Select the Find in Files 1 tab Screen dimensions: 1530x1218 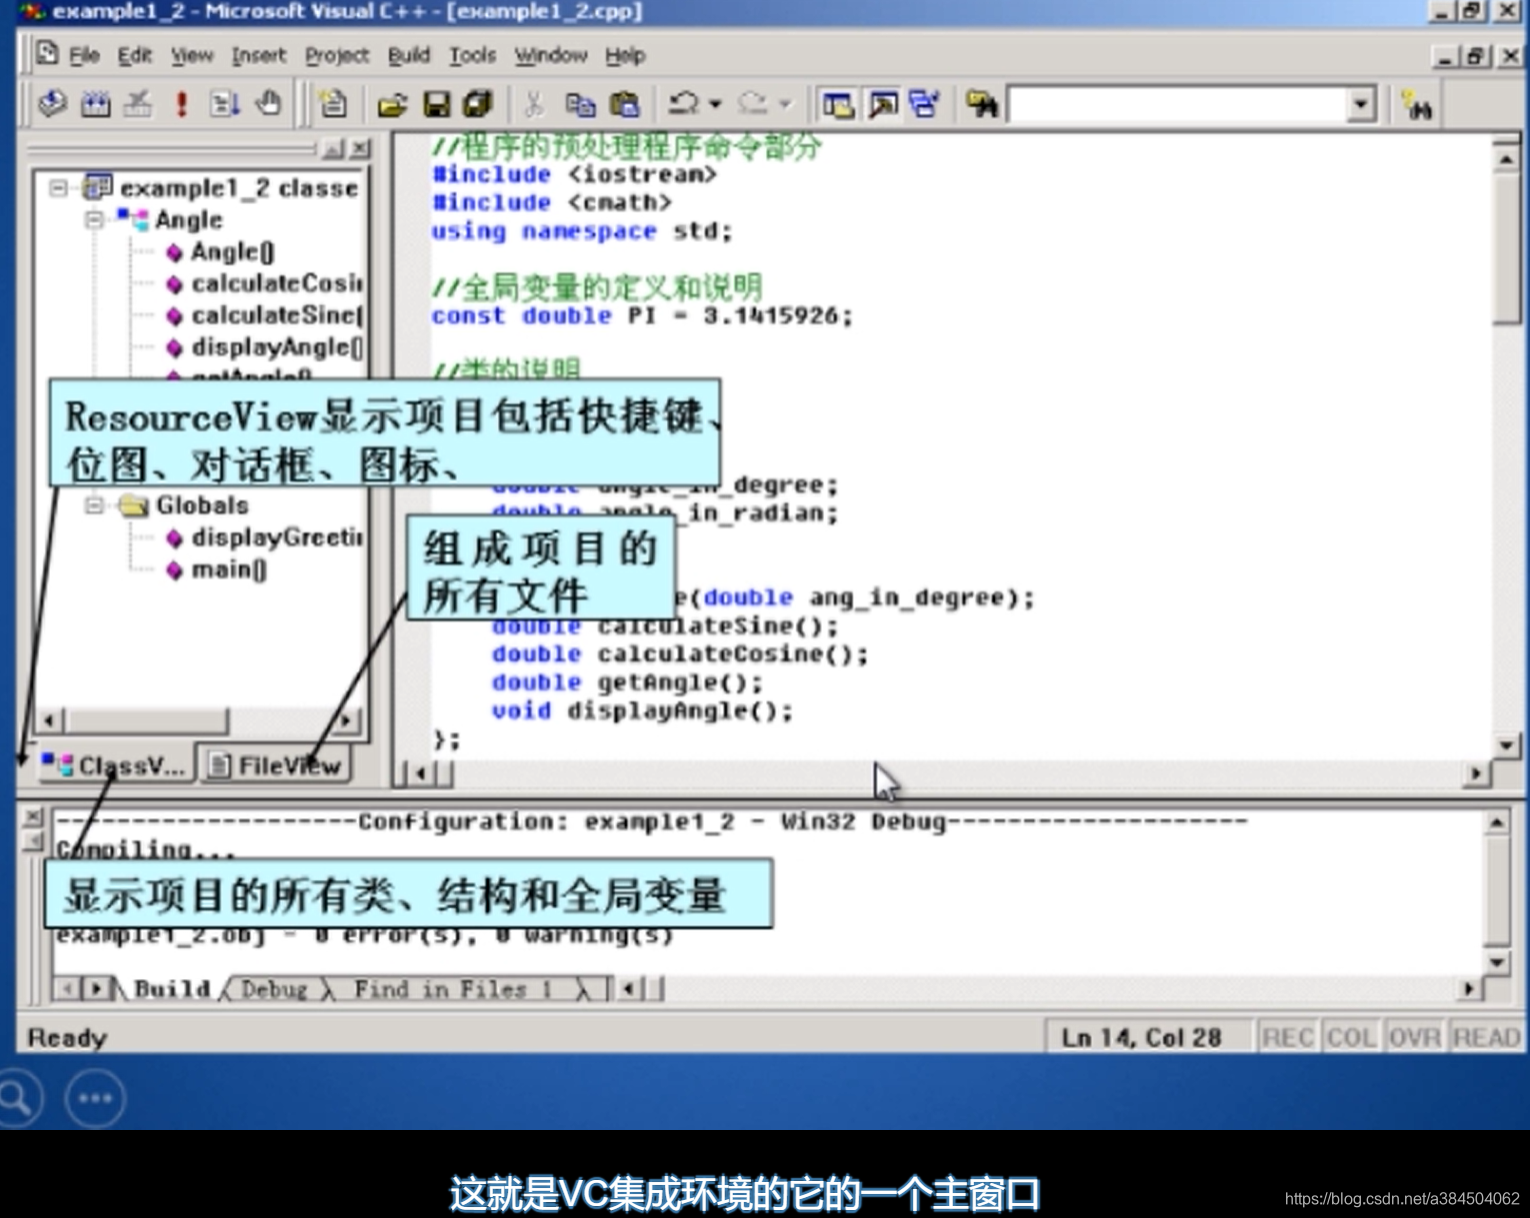click(x=453, y=989)
